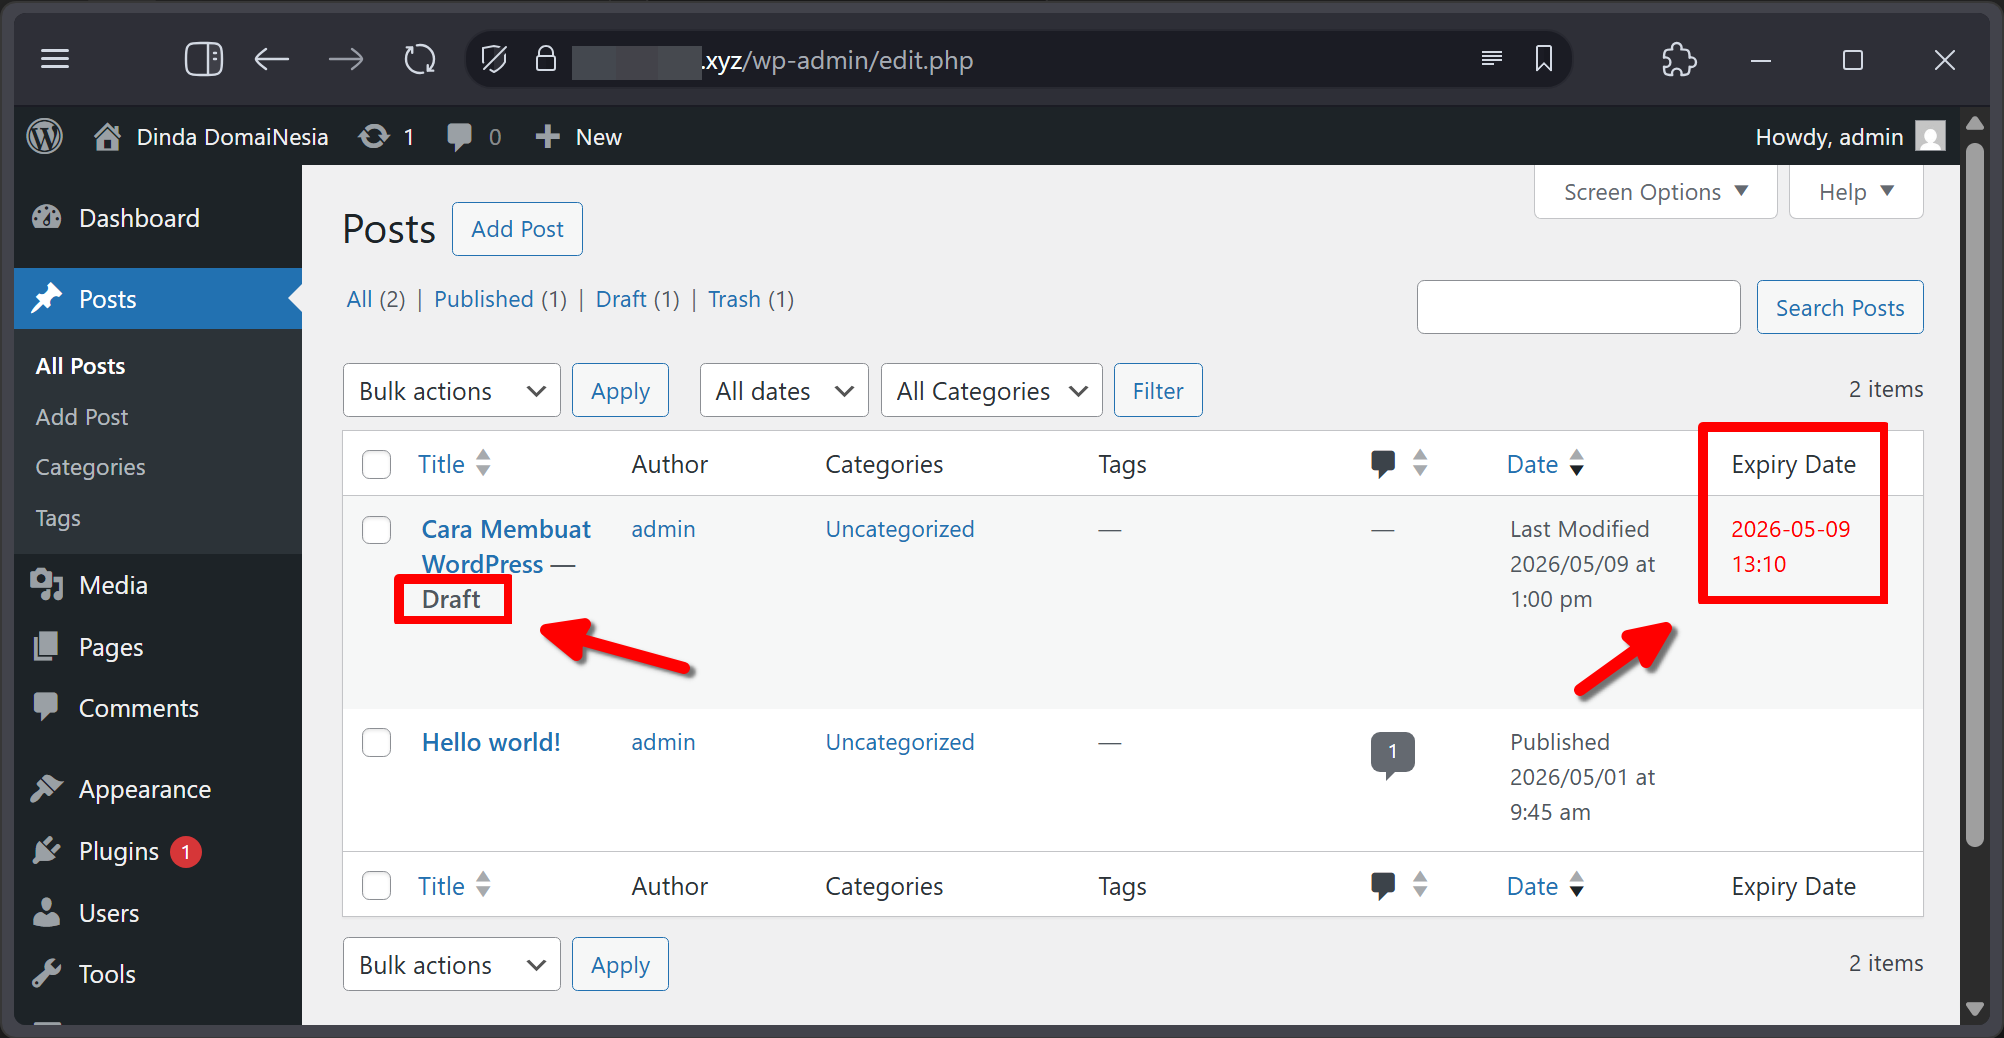Filter posts by Draft status
The height and width of the screenshot is (1038, 2004).
621,299
